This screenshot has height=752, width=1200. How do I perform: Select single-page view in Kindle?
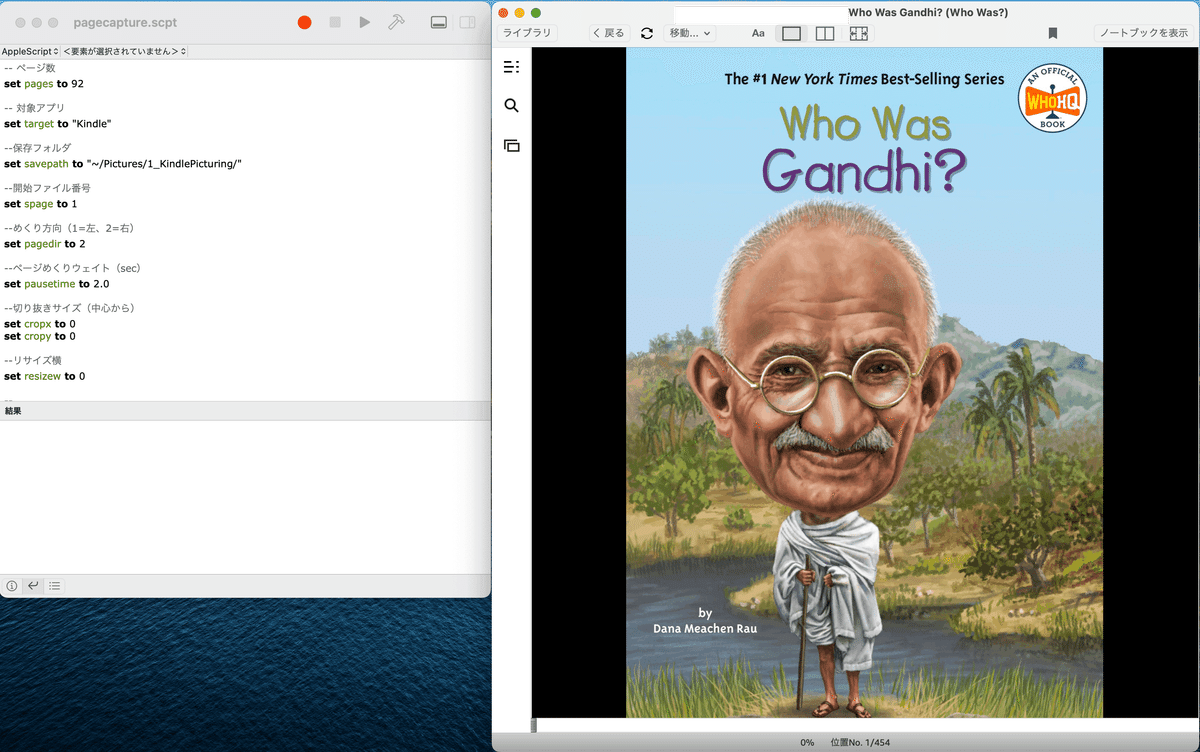tap(791, 33)
